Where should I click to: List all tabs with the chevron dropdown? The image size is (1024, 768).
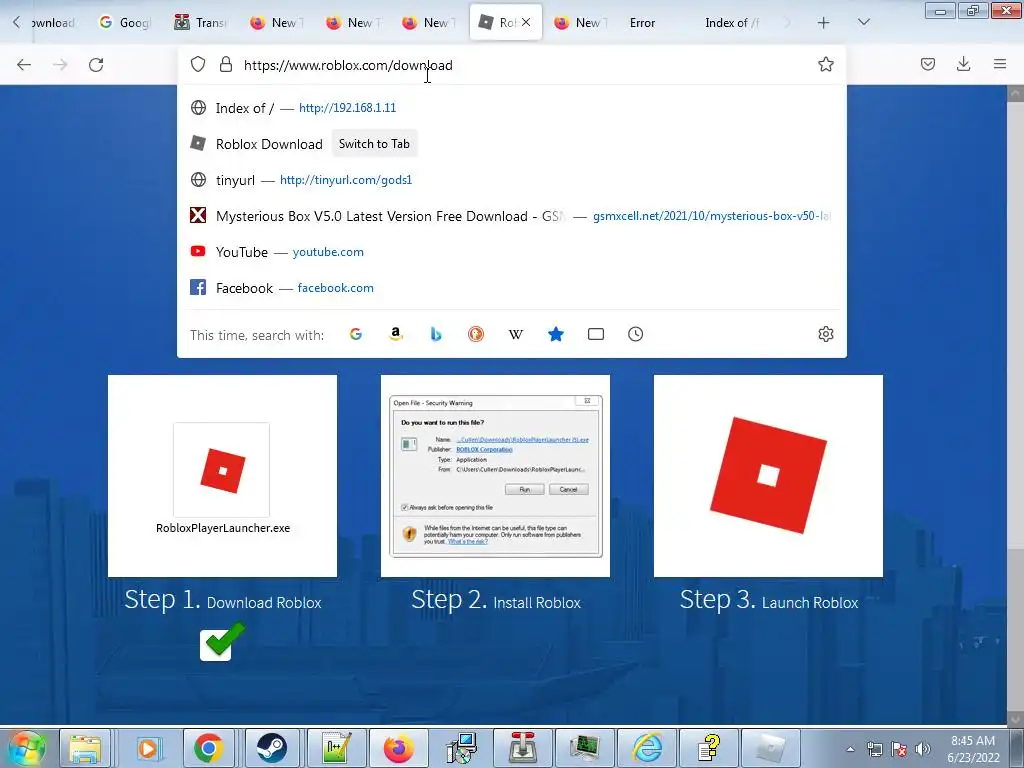(x=863, y=23)
